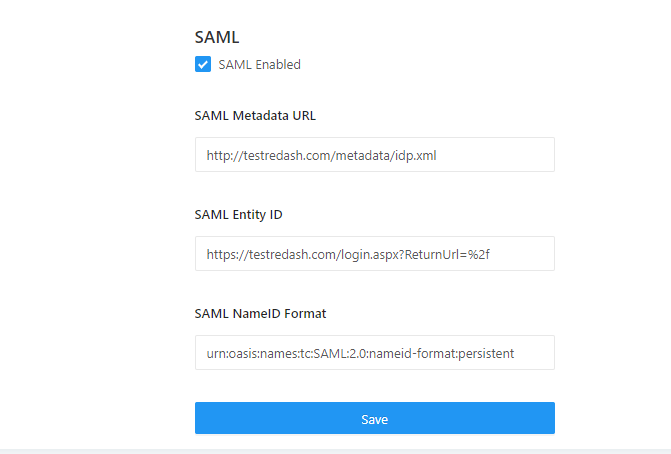
Task: Click the SAML section heading
Action: pyautogui.click(x=217, y=37)
